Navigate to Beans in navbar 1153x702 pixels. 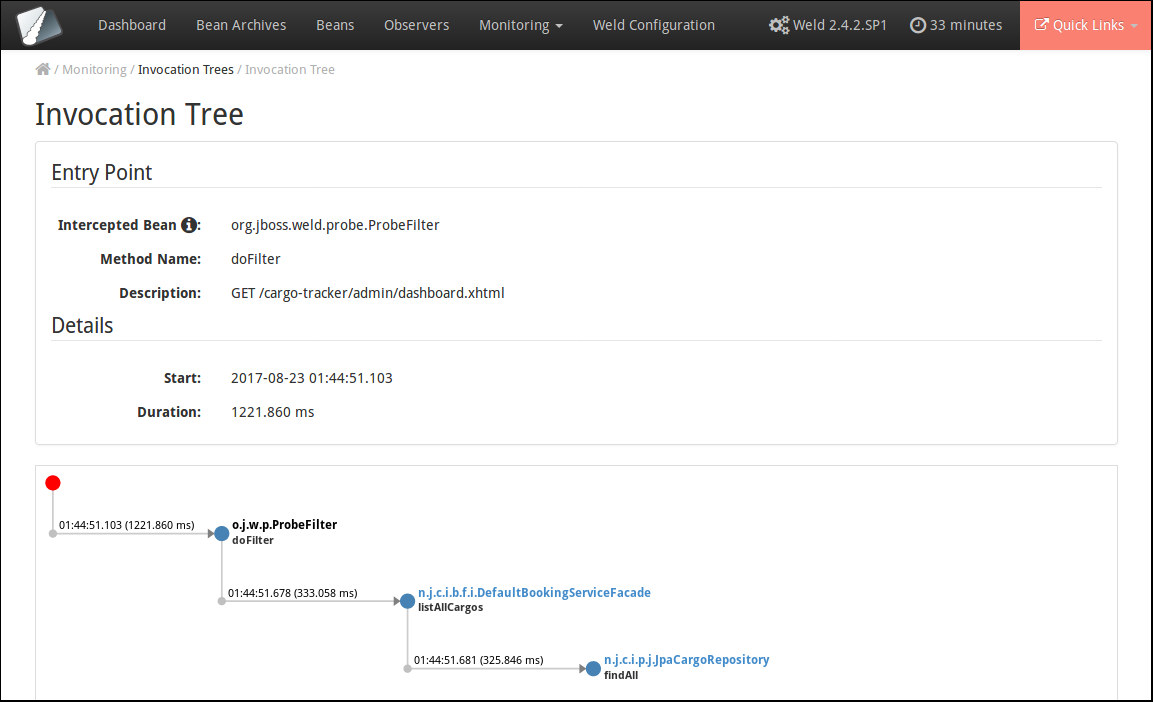(335, 25)
